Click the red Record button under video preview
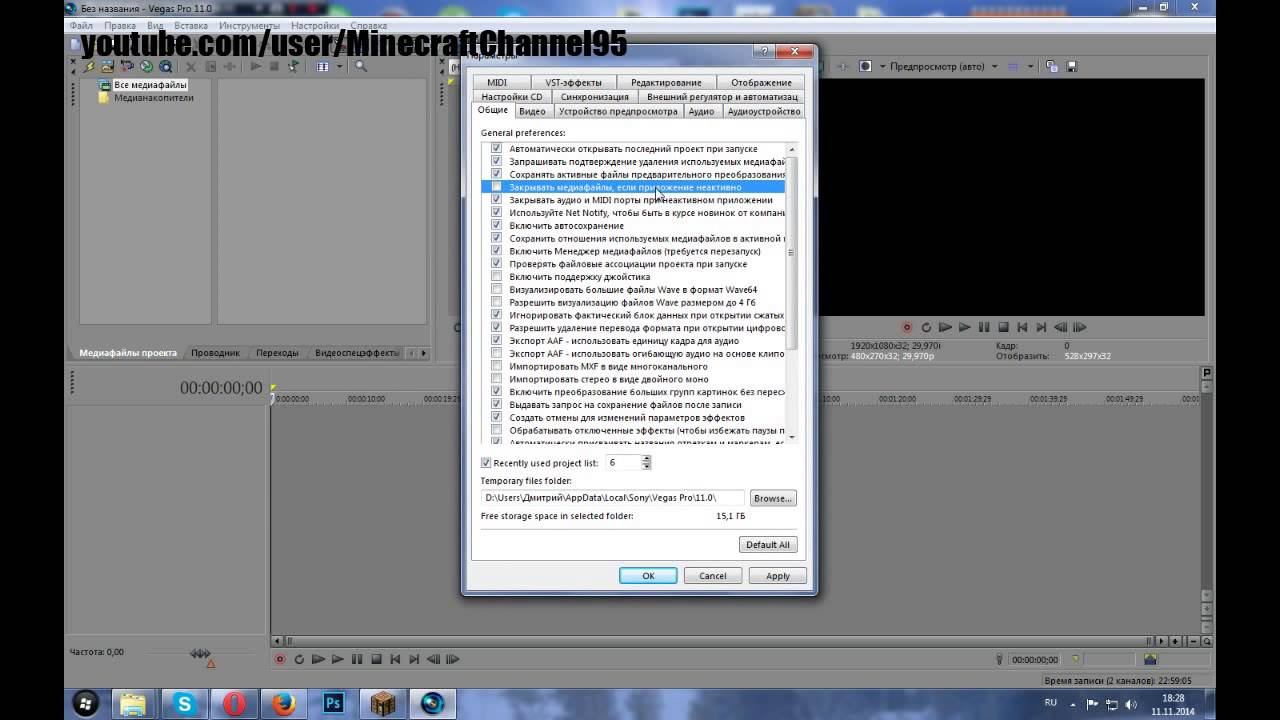Screen dimensions: 1280x720 coord(907,327)
